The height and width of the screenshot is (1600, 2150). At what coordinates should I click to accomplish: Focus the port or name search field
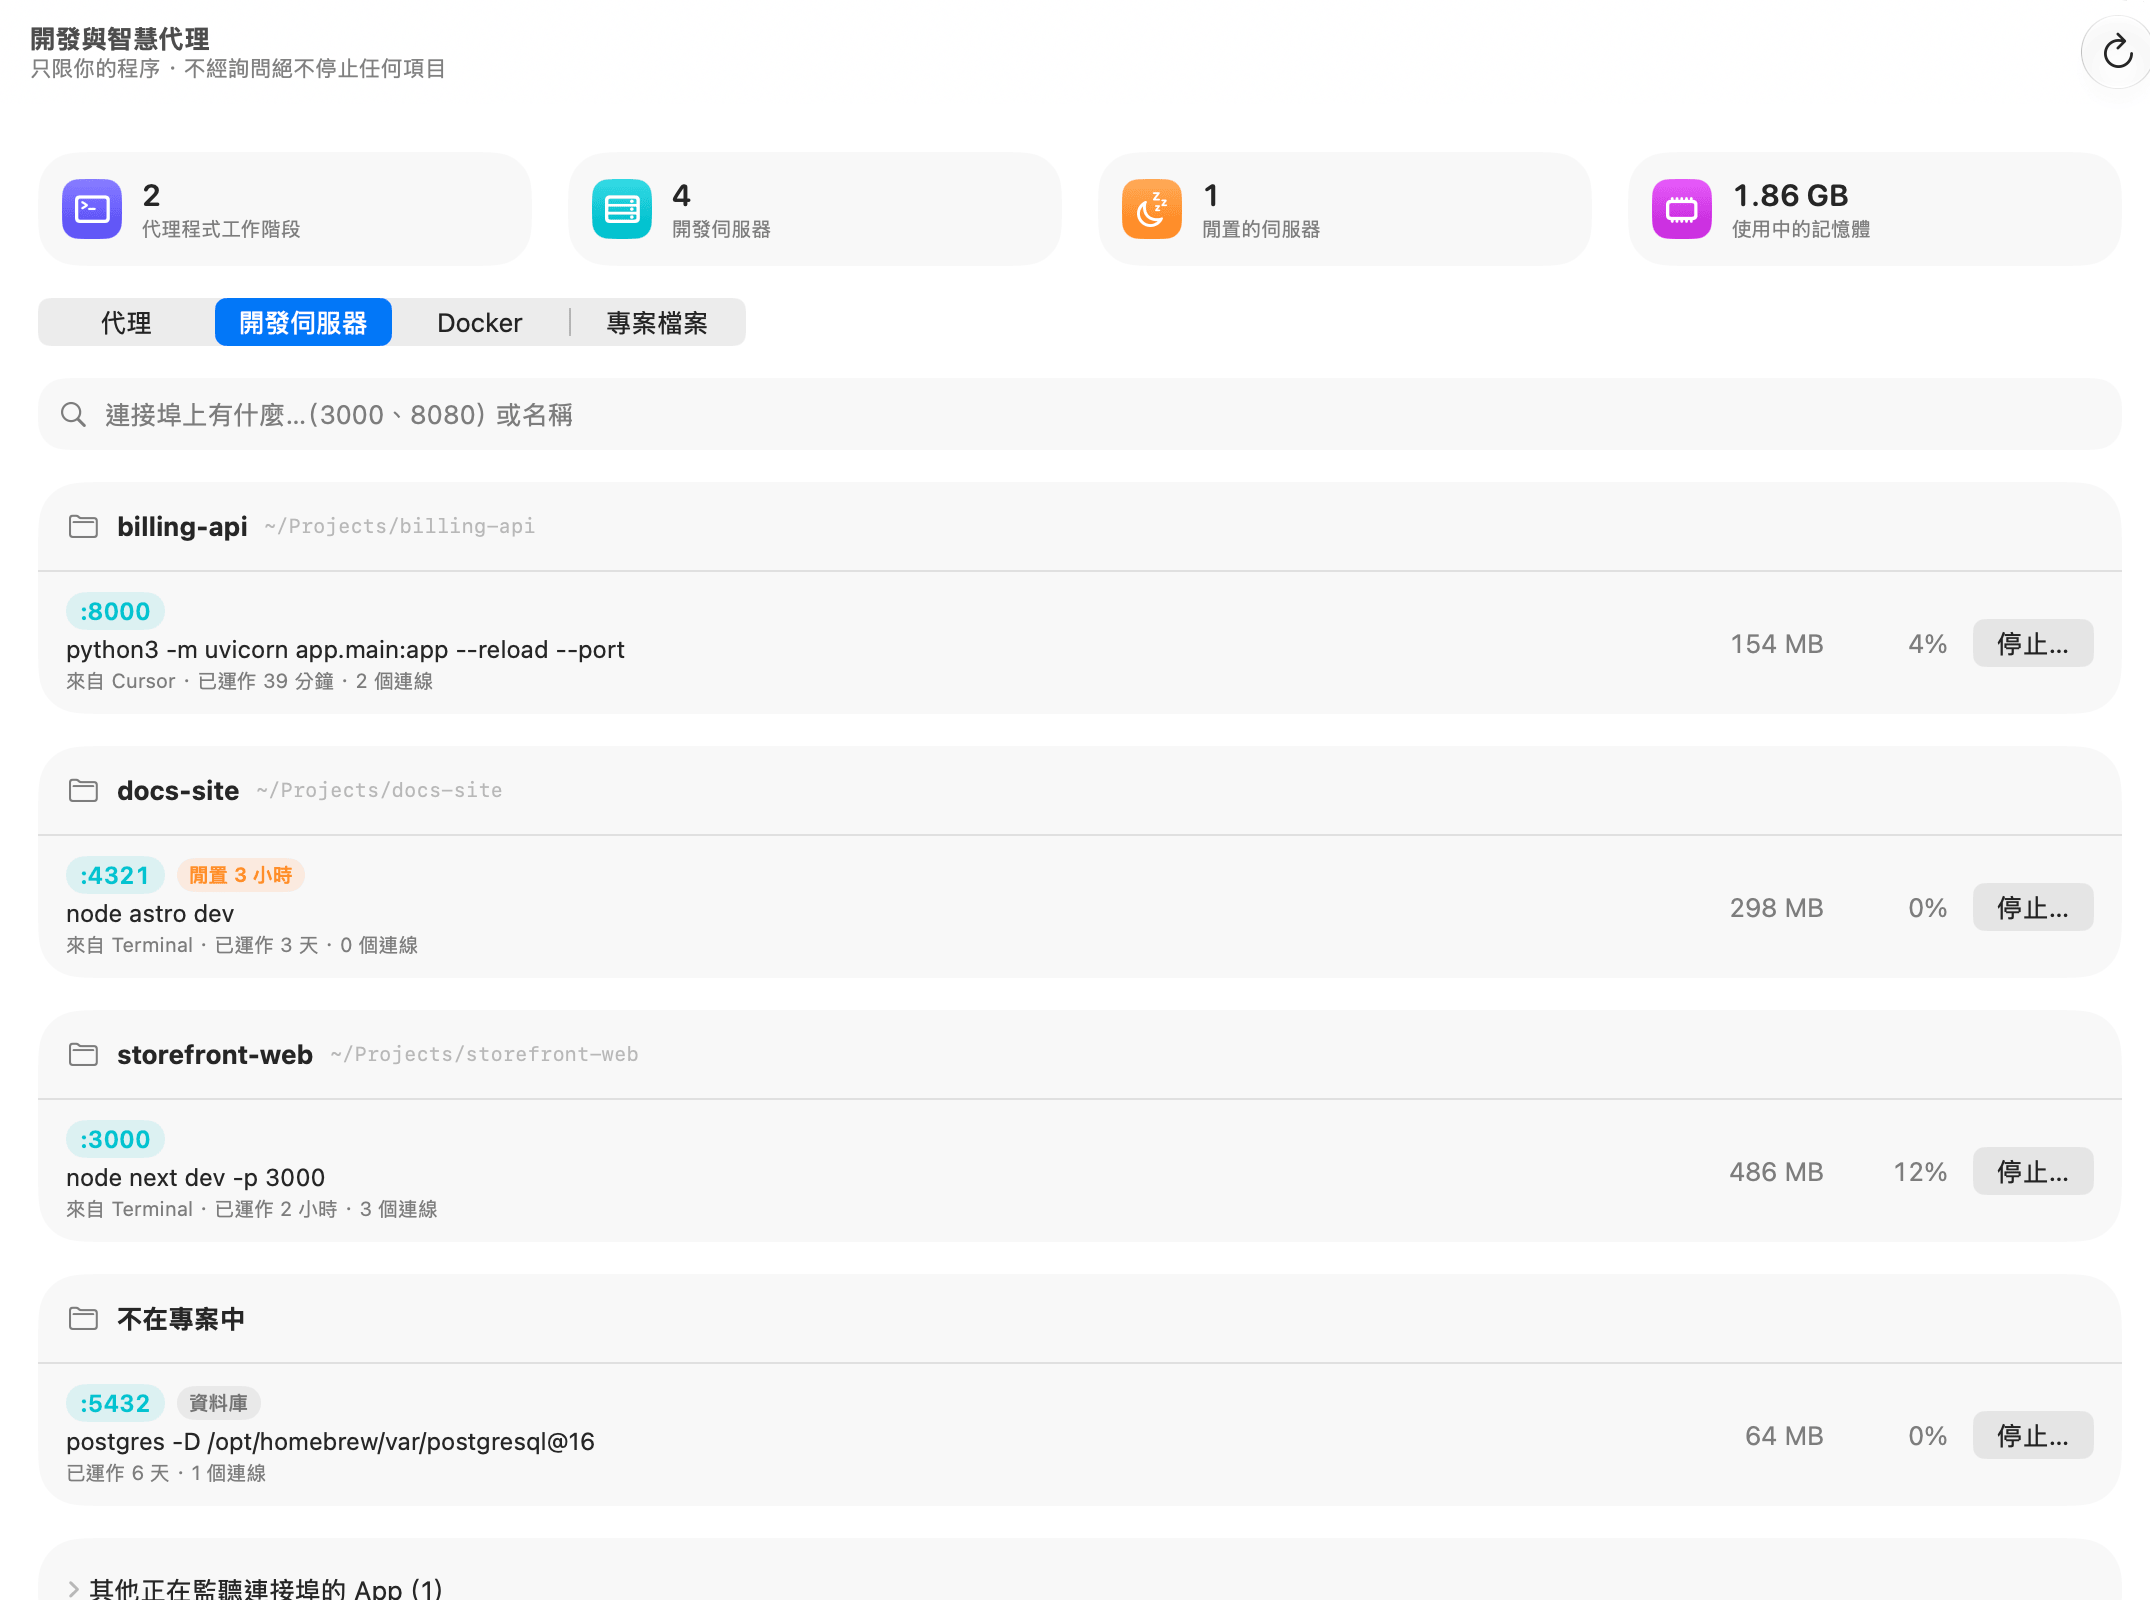[1080, 414]
